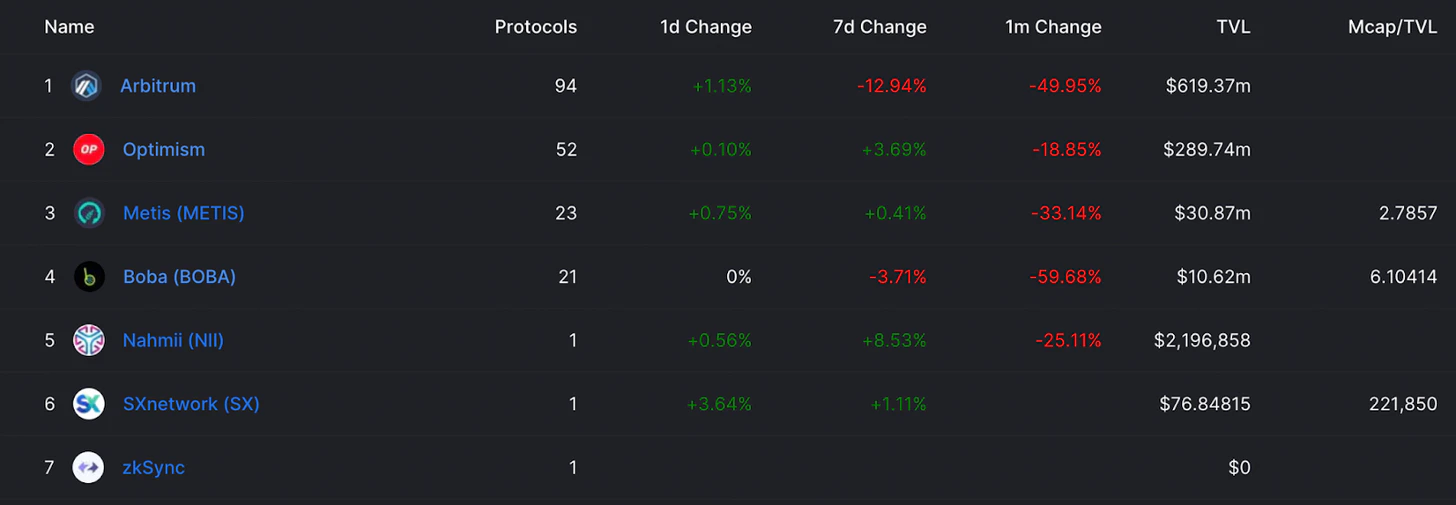Viewport: 1456px width, 505px height.
Task: Open the Arbitrum chain link
Action: coord(158,86)
